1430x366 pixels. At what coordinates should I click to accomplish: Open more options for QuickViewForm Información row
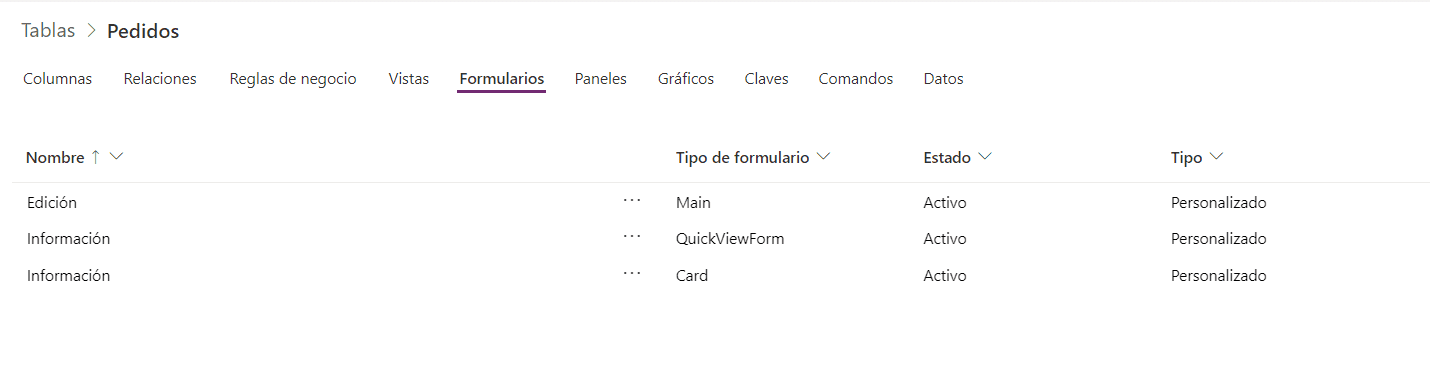click(631, 238)
